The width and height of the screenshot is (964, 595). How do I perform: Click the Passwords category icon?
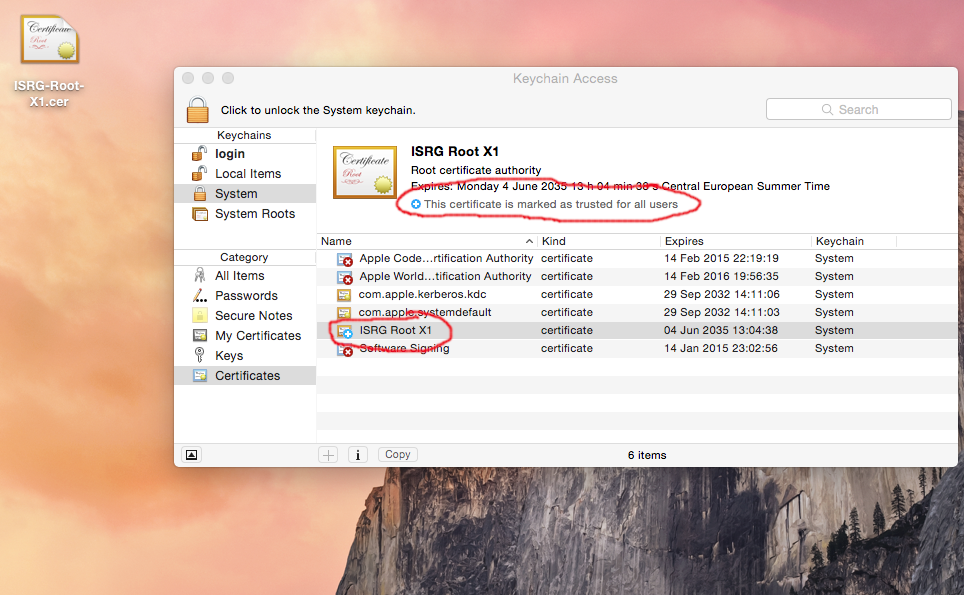tap(200, 296)
